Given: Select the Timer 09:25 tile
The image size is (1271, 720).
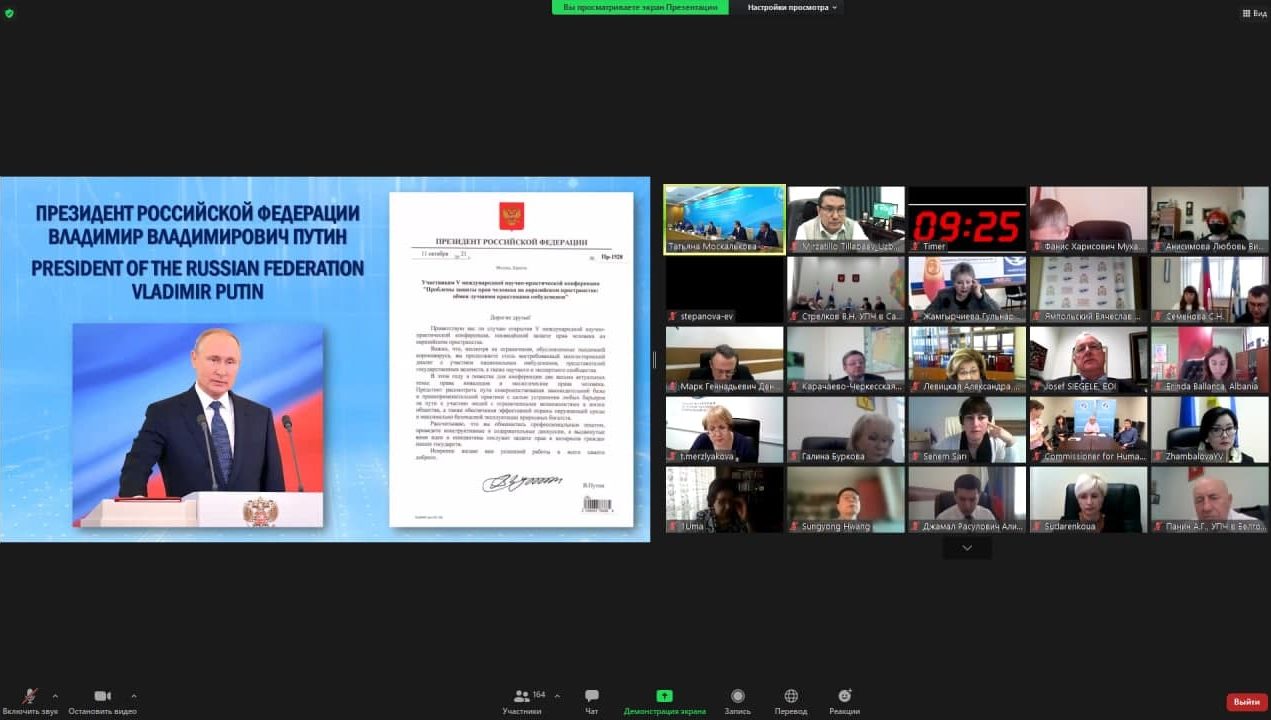Looking at the screenshot, I should pos(967,219).
